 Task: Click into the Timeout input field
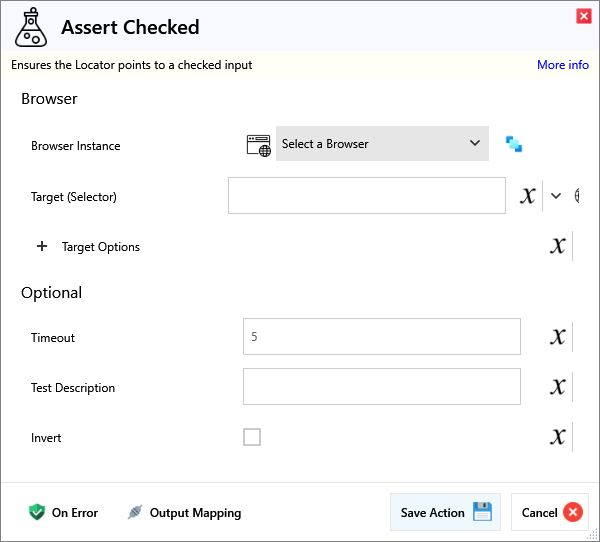[x=381, y=337]
